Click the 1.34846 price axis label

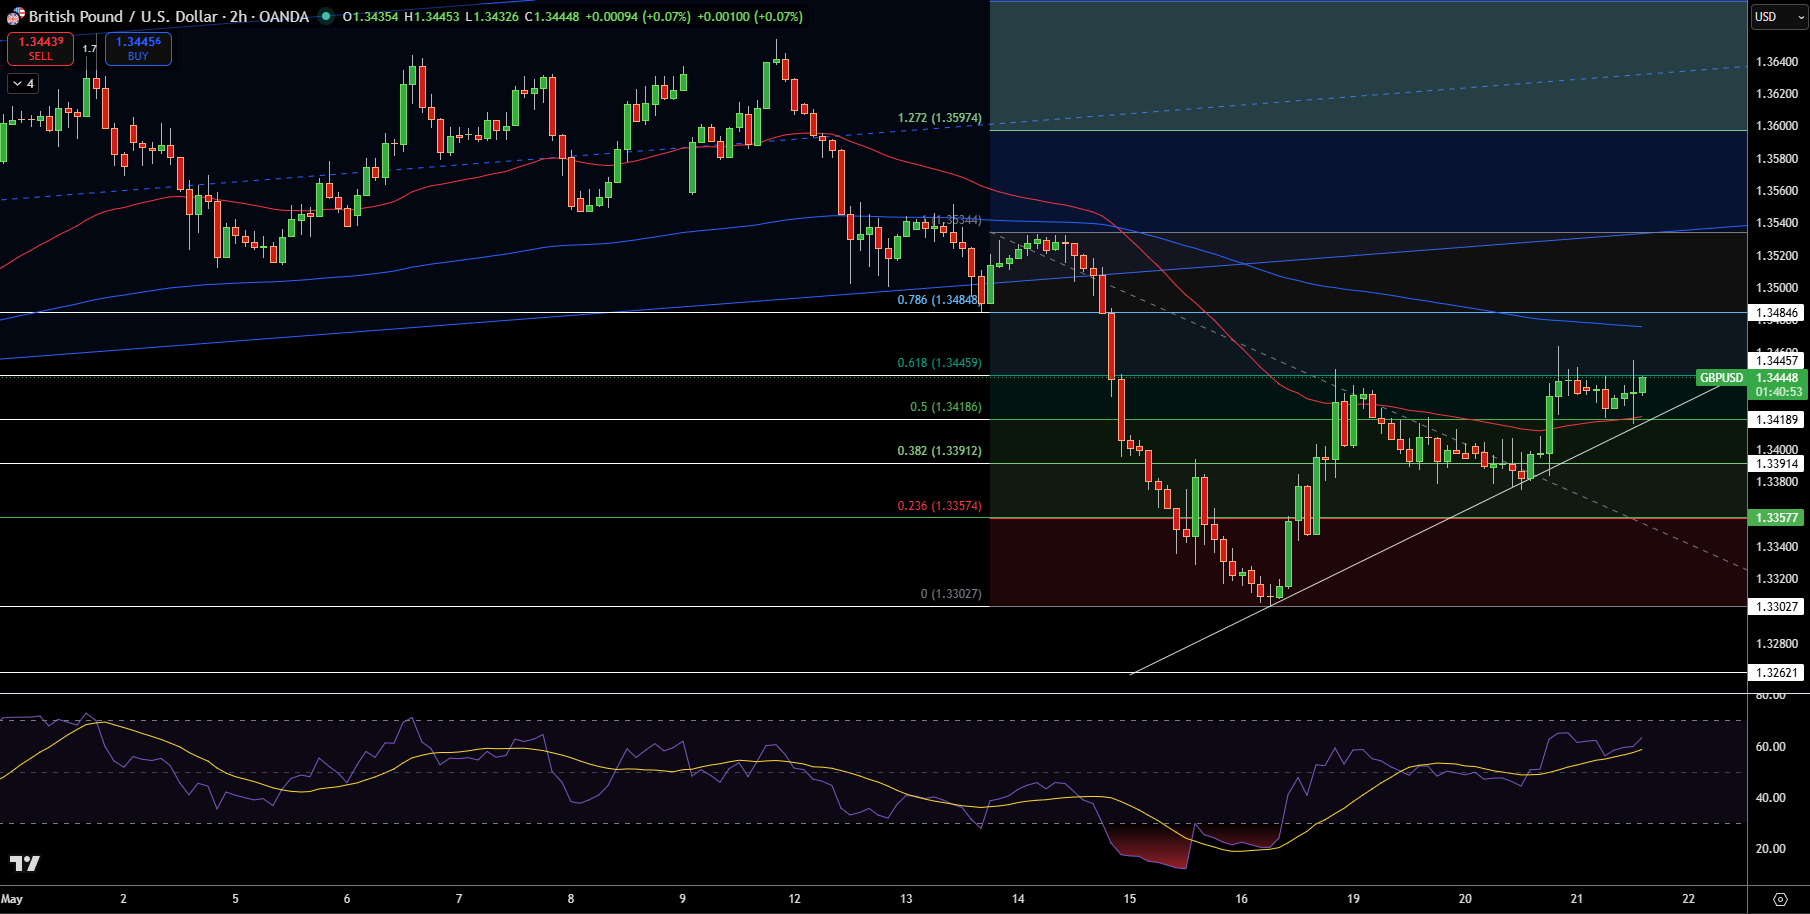(1777, 313)
